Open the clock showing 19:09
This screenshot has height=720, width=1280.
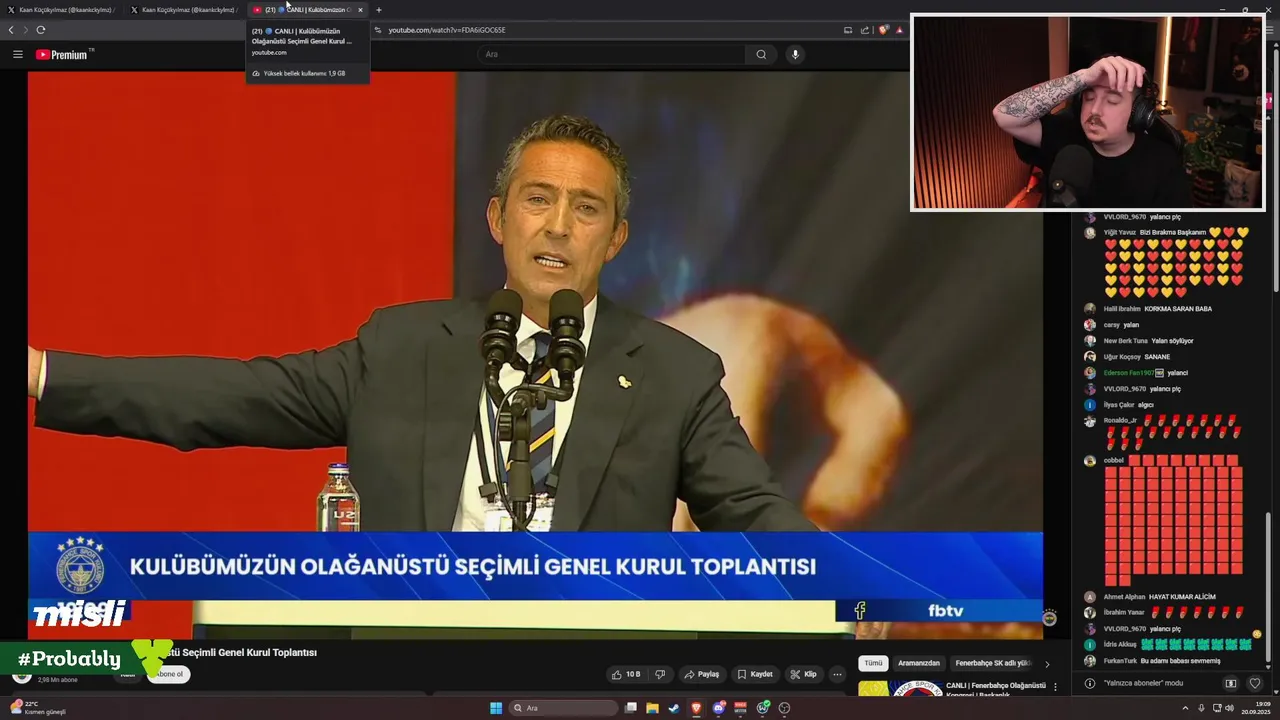click(1254, 708)
